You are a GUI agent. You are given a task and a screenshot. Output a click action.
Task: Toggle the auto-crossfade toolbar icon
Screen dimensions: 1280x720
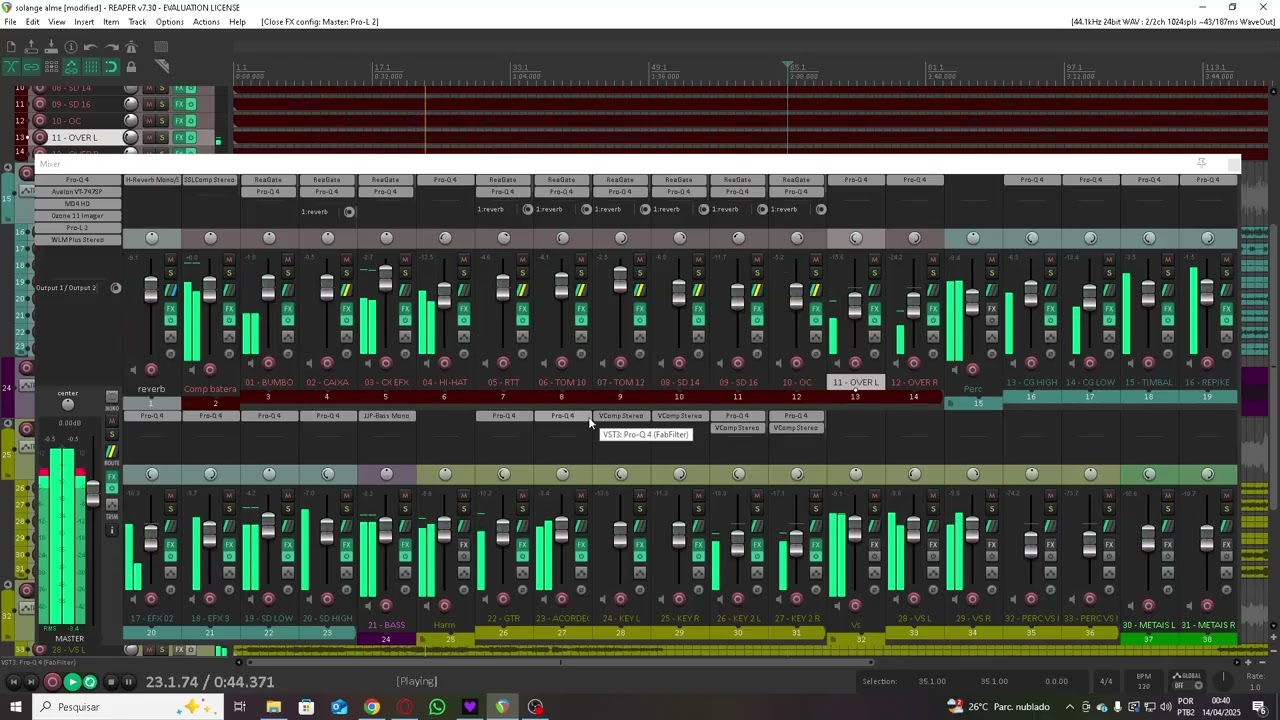point(11,67)
